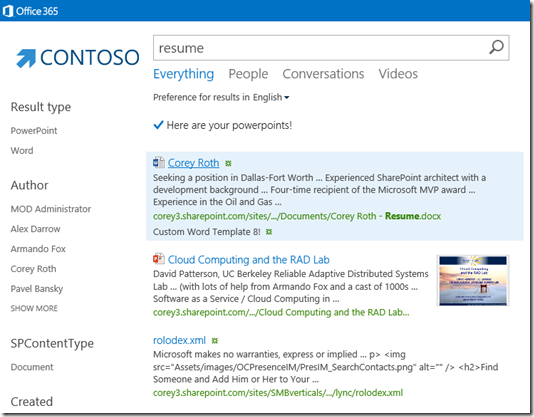Open the Cloud Computing slide thumbnail
The width and height of the screenshot is (534, 417).
point(473,281)
